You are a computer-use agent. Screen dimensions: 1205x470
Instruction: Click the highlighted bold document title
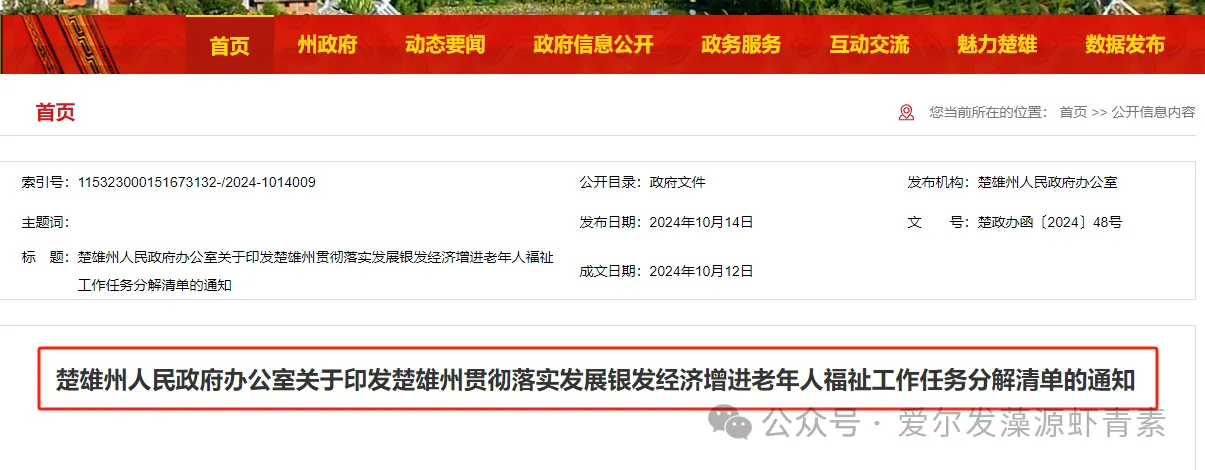pos(596,380)
